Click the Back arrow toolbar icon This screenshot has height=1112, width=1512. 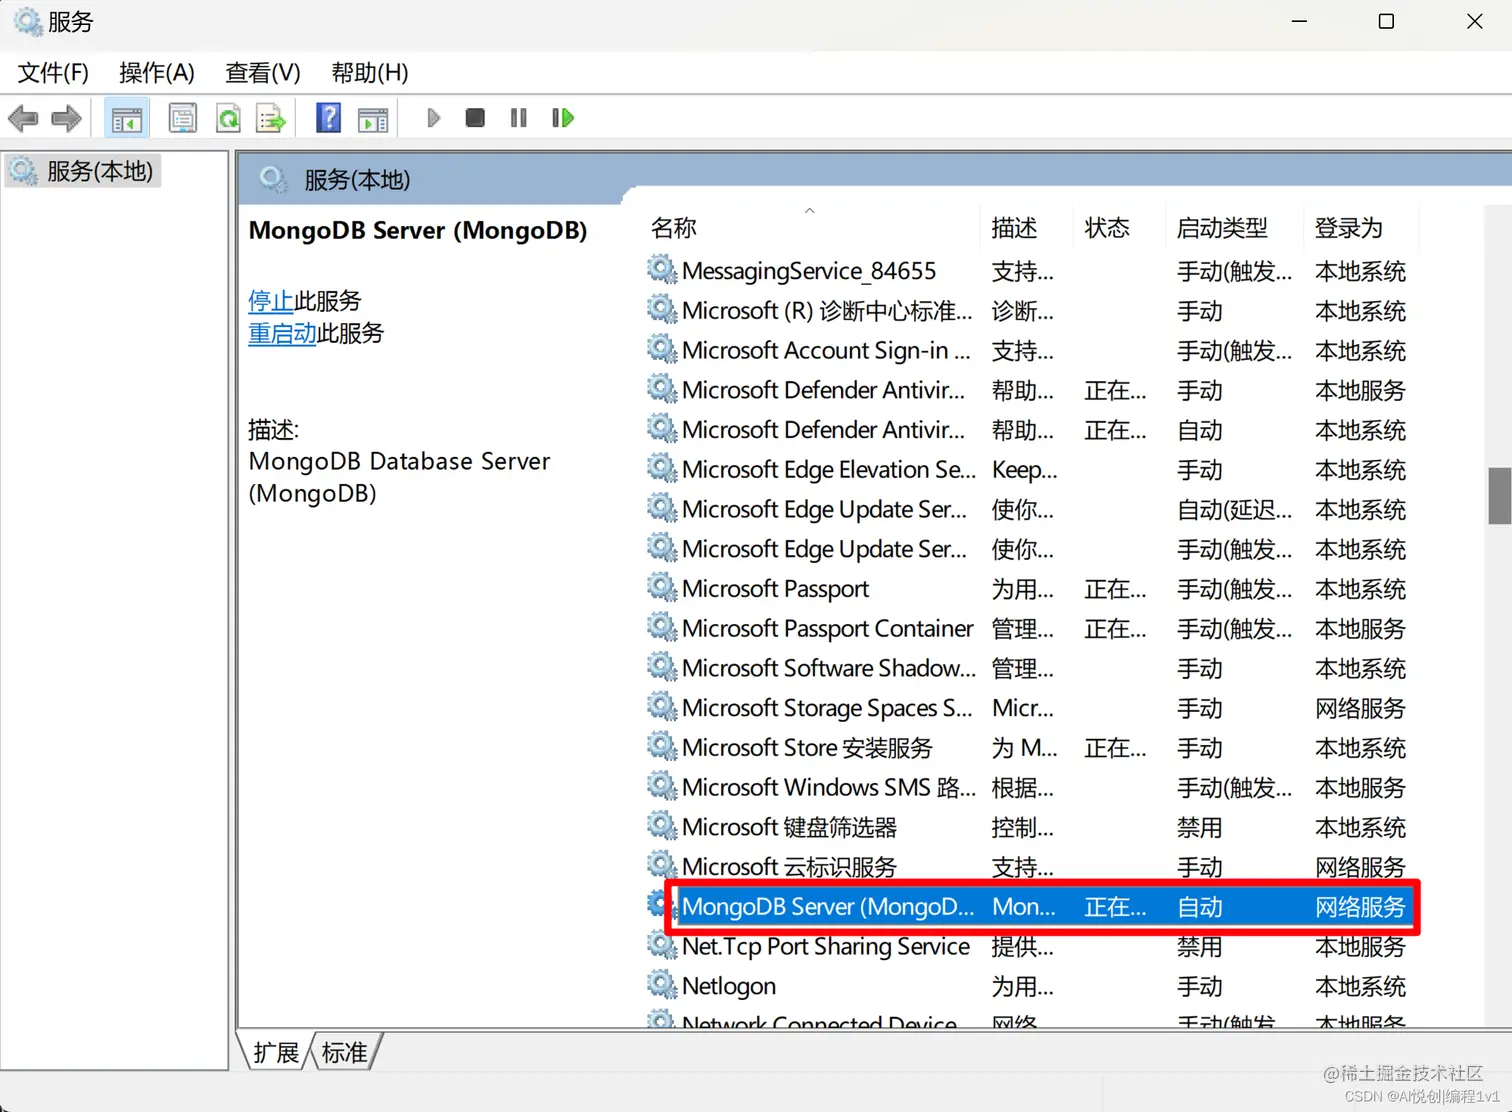[23, 118]
